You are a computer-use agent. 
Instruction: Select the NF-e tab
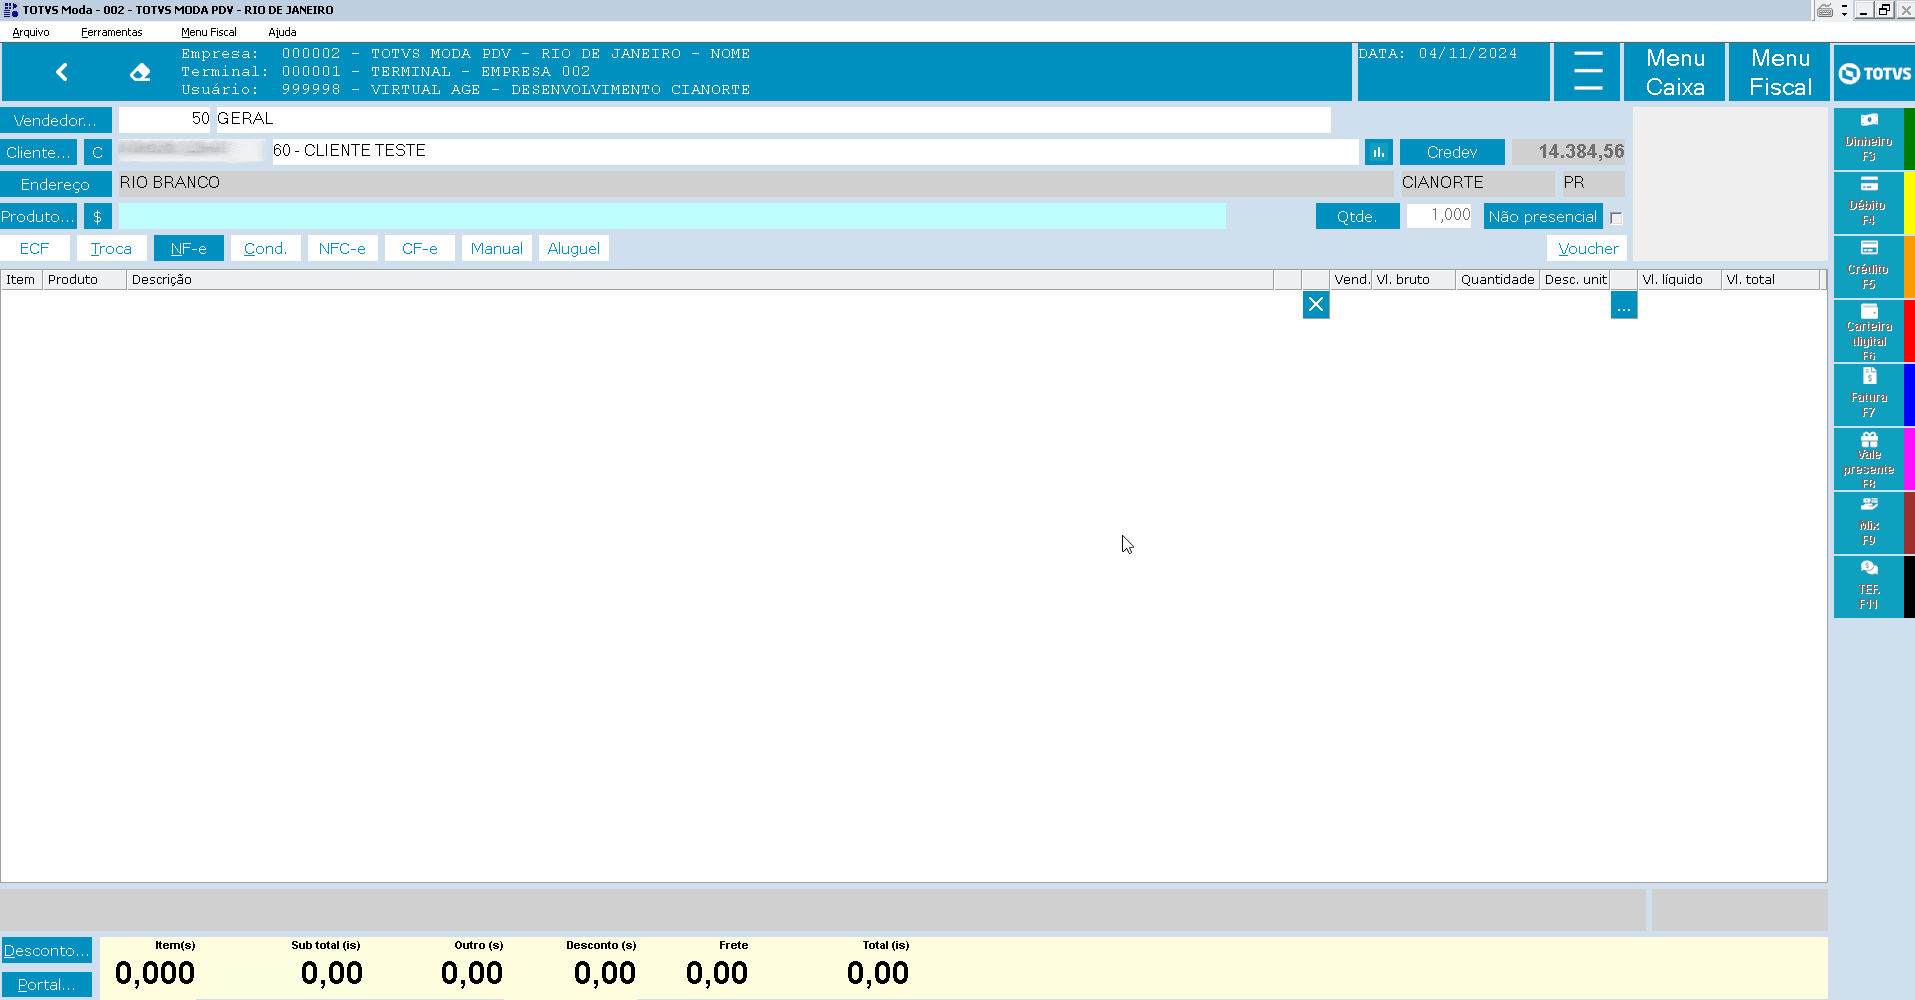189,248
